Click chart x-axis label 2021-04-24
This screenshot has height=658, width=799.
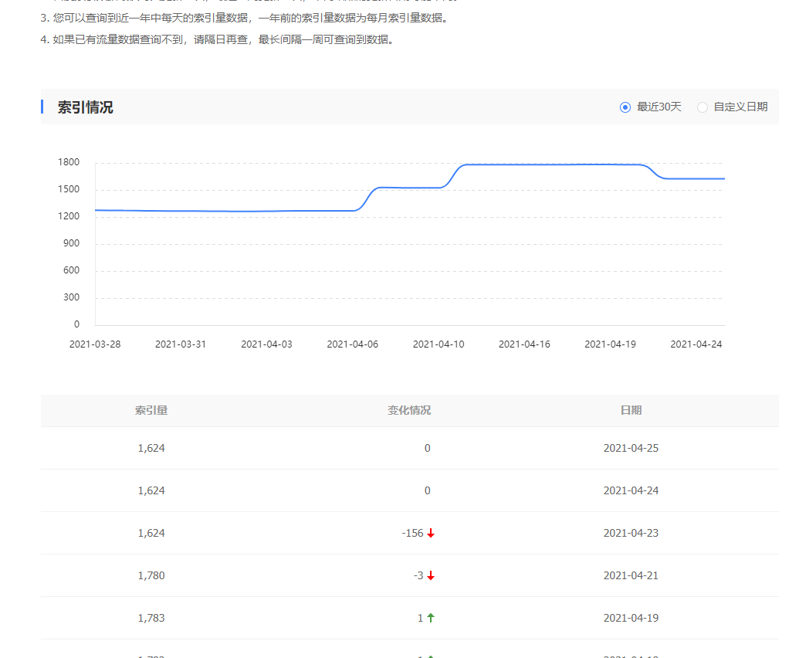[x=696, y=344]
